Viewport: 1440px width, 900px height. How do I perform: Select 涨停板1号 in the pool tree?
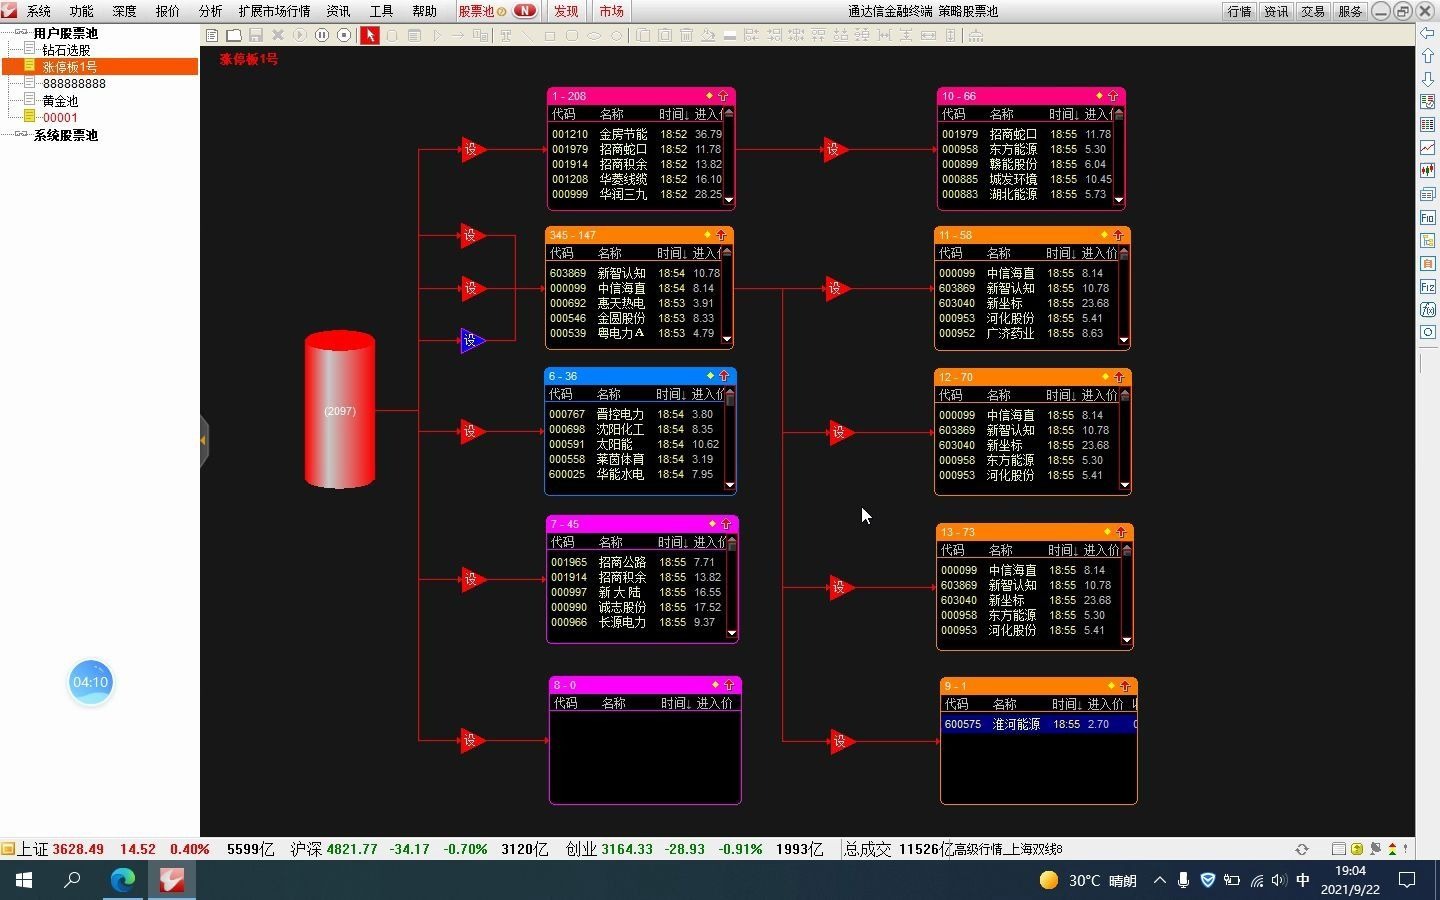[70, 66]
